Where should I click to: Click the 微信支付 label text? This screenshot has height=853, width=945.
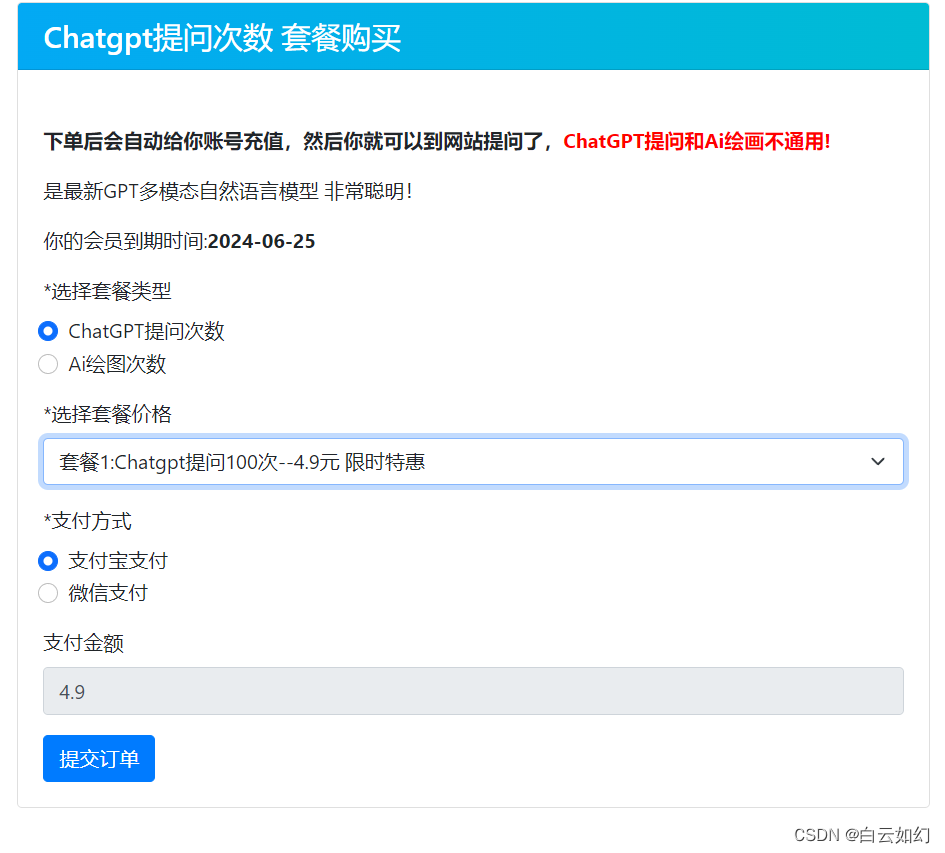[108, 593]
